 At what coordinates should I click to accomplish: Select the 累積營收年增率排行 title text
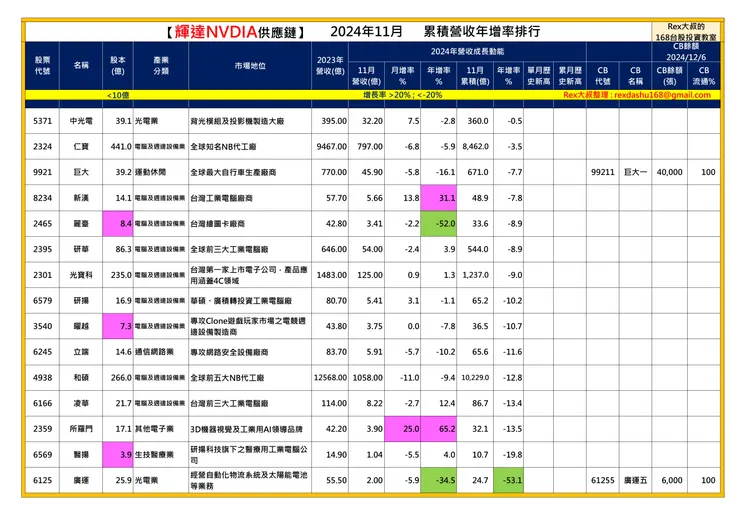482,32
